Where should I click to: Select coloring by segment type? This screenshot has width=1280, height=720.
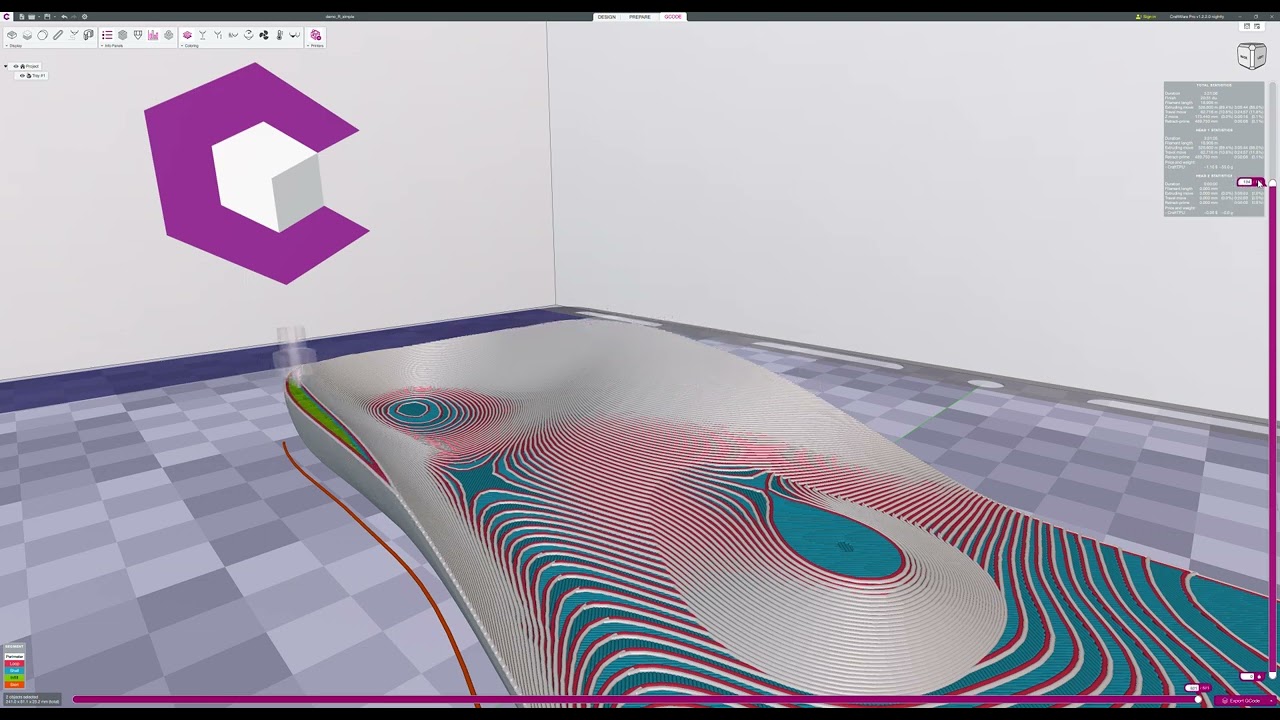click(x=187, y=35)
